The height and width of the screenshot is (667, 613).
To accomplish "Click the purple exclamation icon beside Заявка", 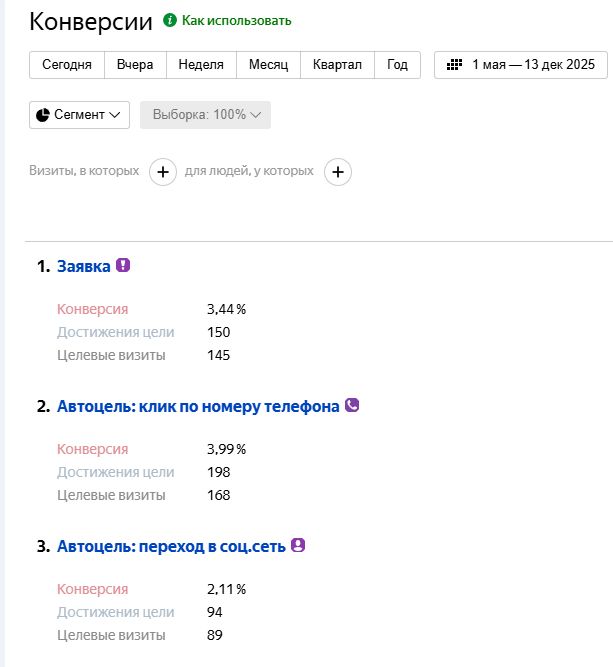I will (123, 266).
